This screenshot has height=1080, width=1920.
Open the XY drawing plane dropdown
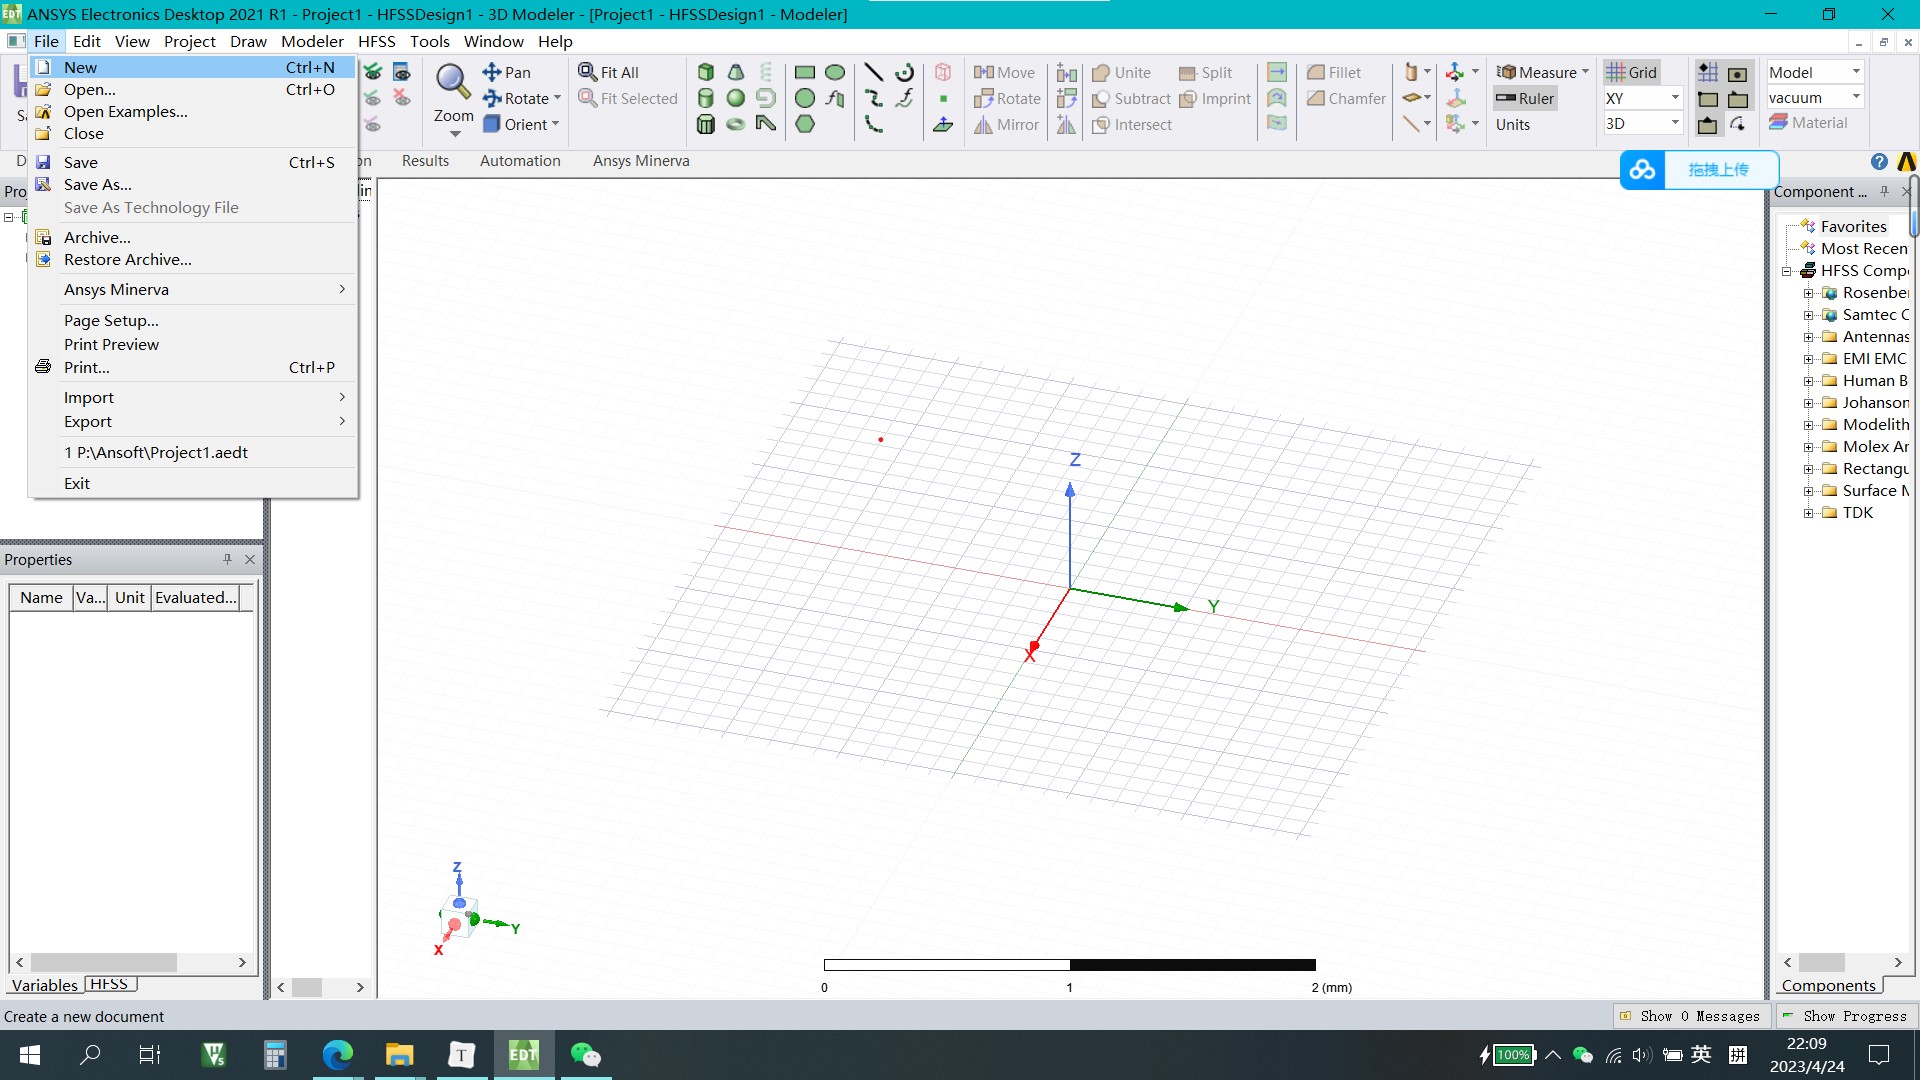1675,98
